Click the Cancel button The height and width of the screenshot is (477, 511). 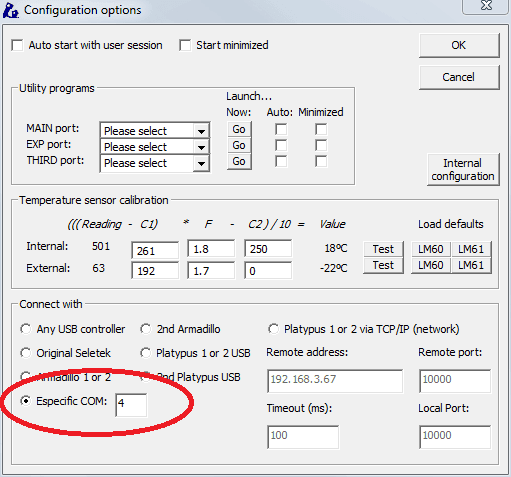[459, 77]
